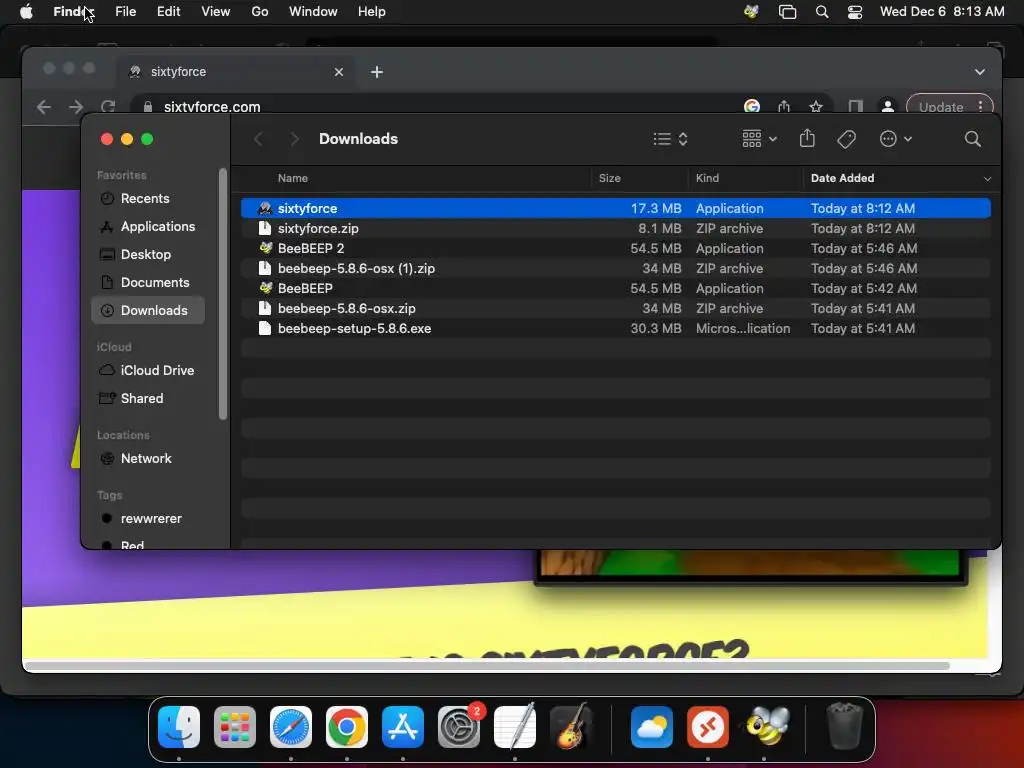Sort files by Kind column

(x=707, y=178)
